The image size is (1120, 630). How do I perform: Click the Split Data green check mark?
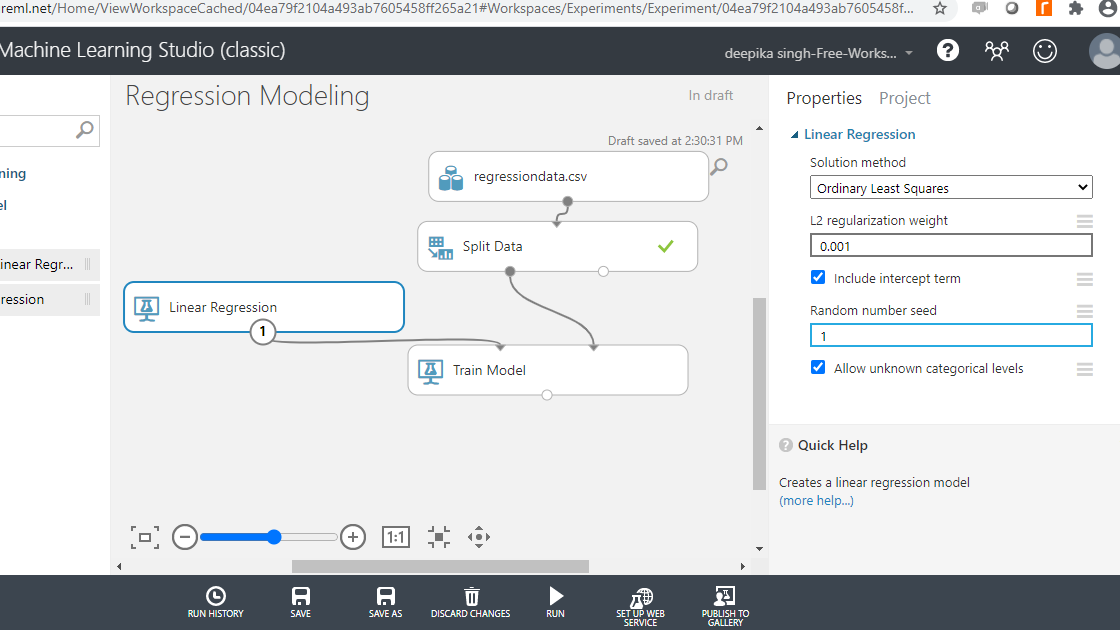[x=666, y=246]
